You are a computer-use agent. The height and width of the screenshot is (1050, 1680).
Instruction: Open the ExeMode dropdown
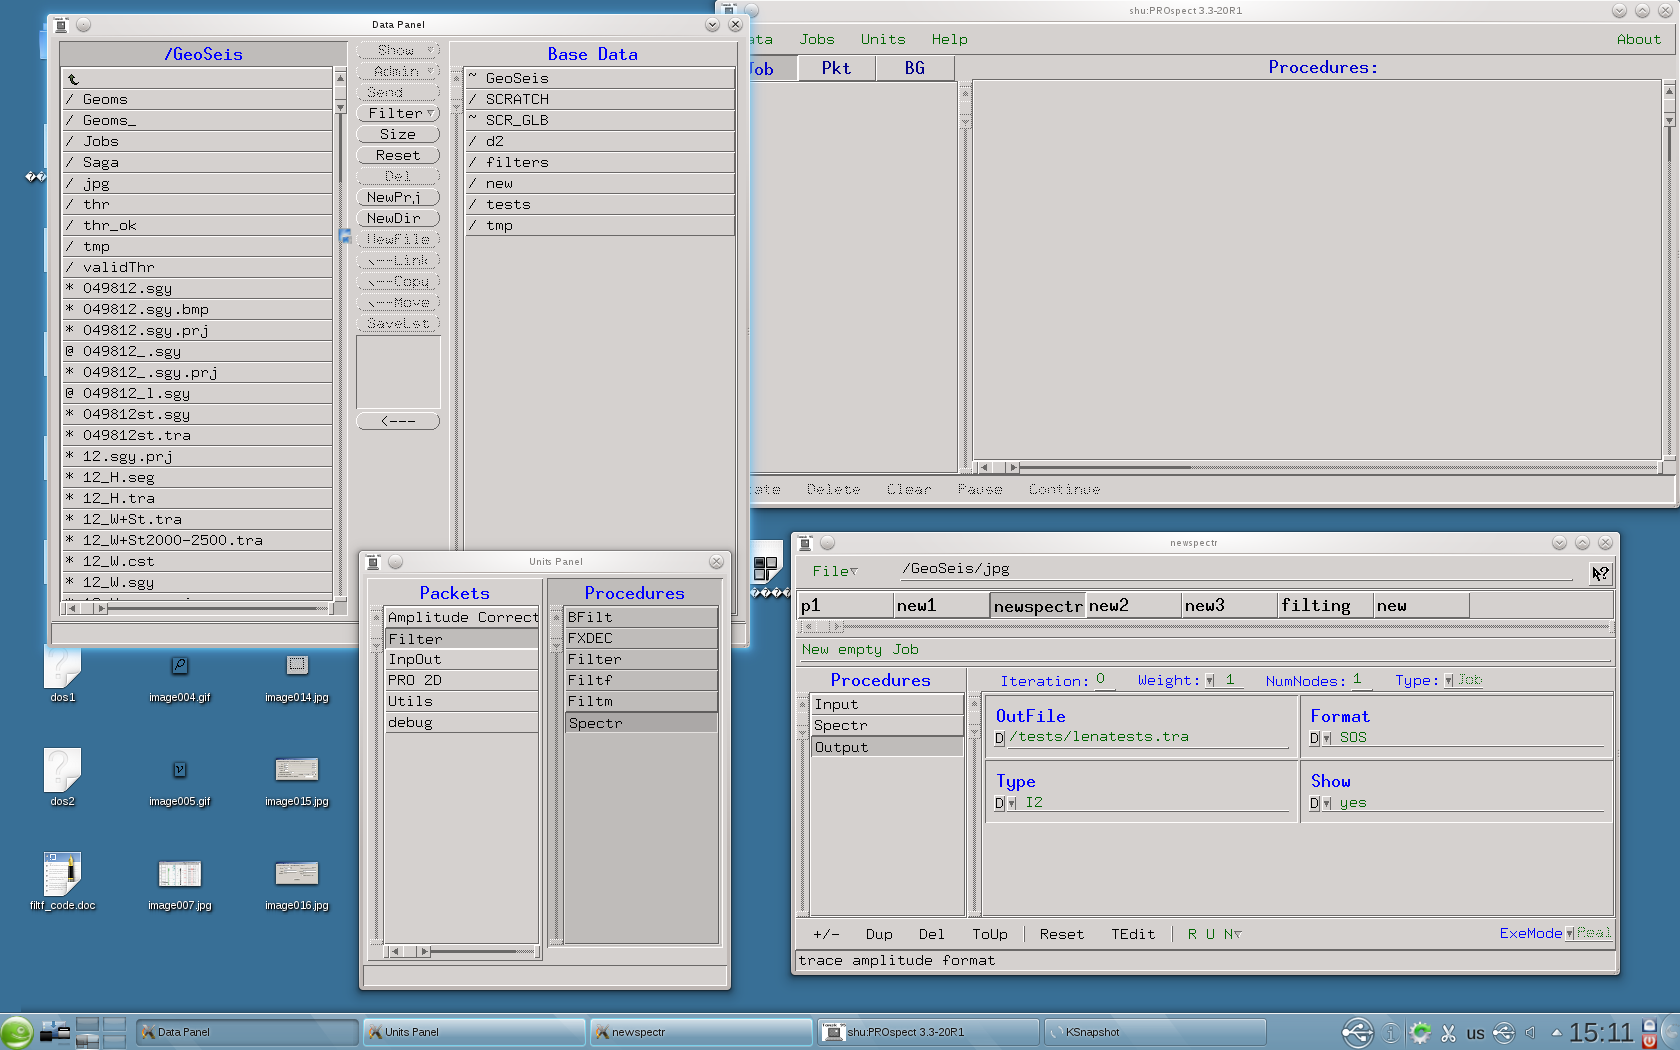point(1570,934)
